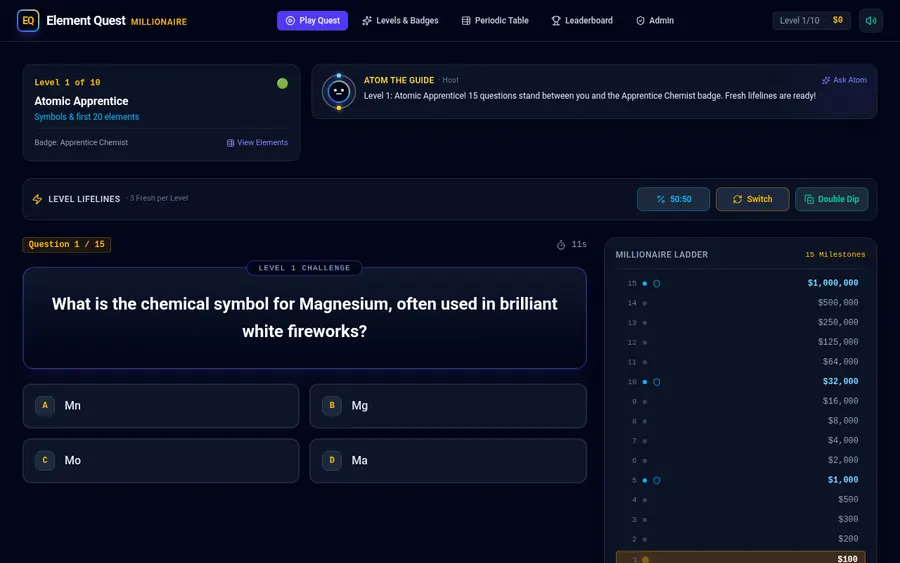Toggle sound with the speaker icon

[x=870, y=21]
